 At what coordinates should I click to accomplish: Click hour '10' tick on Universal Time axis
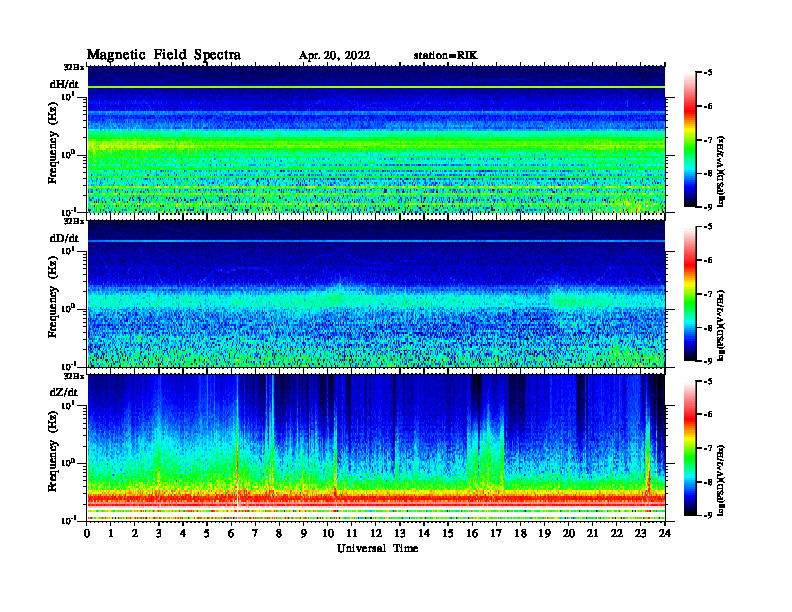tap(328, 533)
